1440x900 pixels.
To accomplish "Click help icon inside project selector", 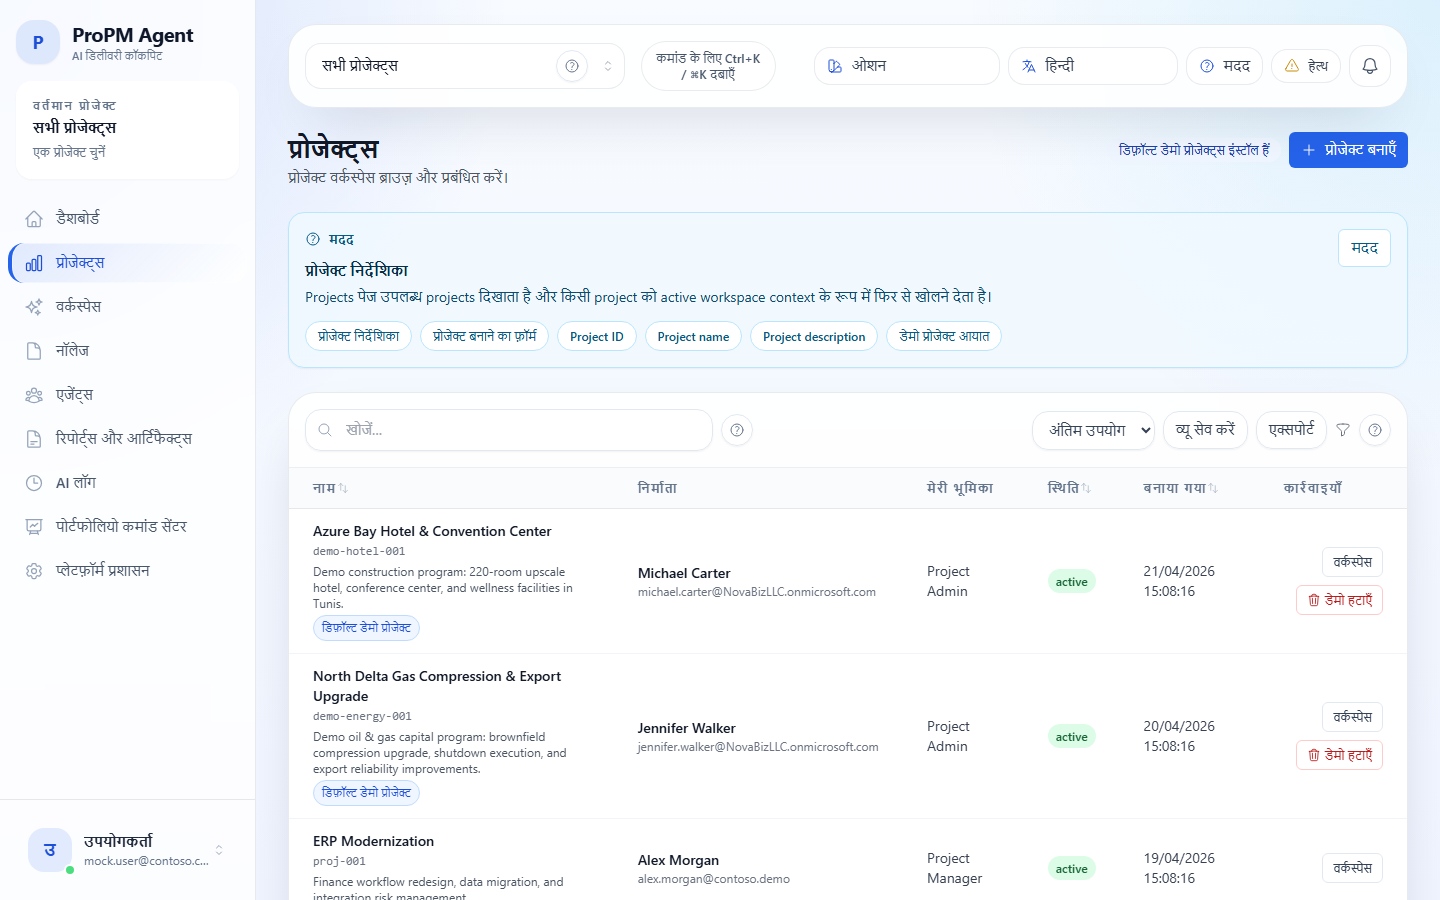I will (572, 66).
